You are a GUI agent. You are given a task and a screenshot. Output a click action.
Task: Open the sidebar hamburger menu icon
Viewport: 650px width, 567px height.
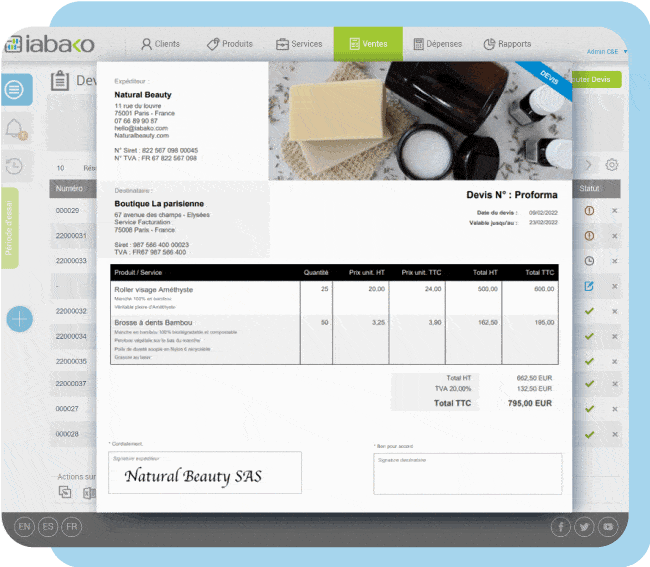15,90
